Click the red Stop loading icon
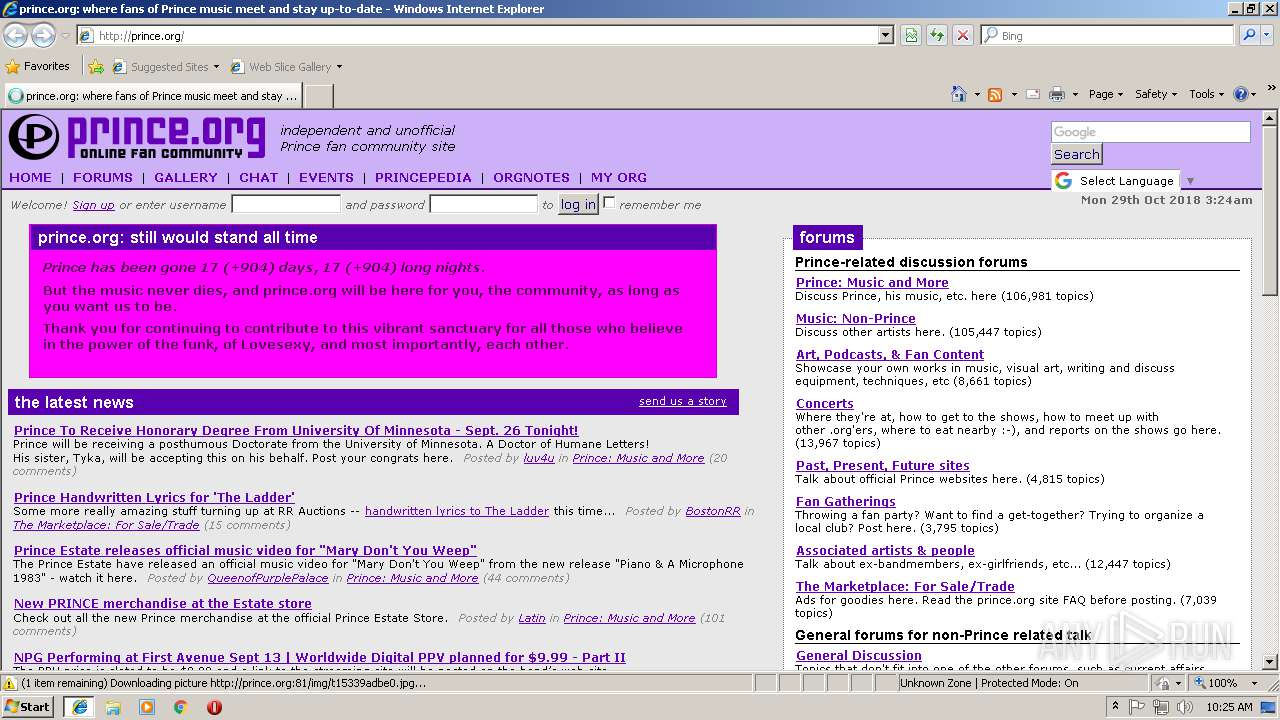This screenshot has height=720, width=1280. [x=963, y=35]
